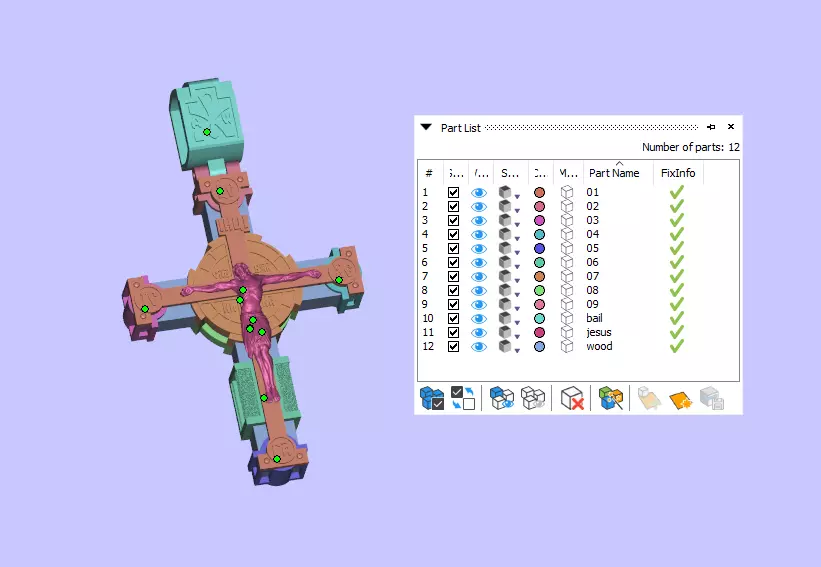Viewport: 821px width, 567px height.
Task: Click the FixInfo checkmark for bail
Action: (x=677, y=318)
